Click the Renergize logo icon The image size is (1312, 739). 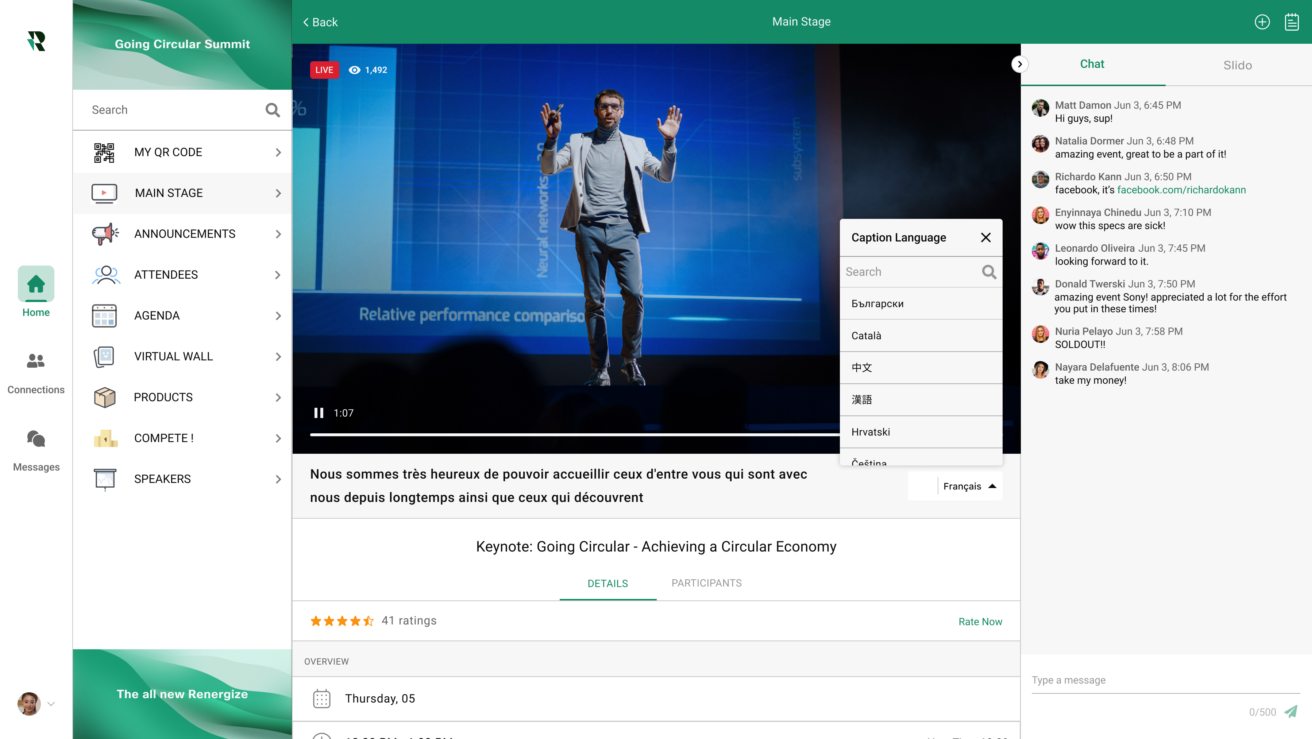point(36,41)
